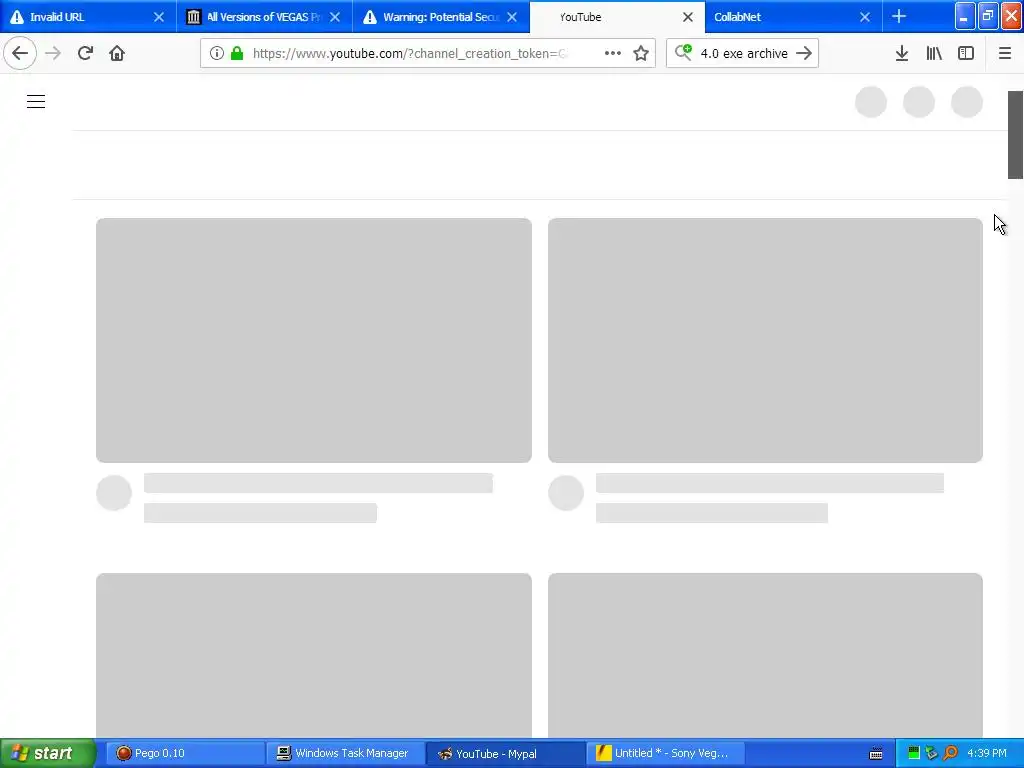
Task: Click the page vertical scrollbar thumb
Action: pyautogui.click(x=1016, y=135)
